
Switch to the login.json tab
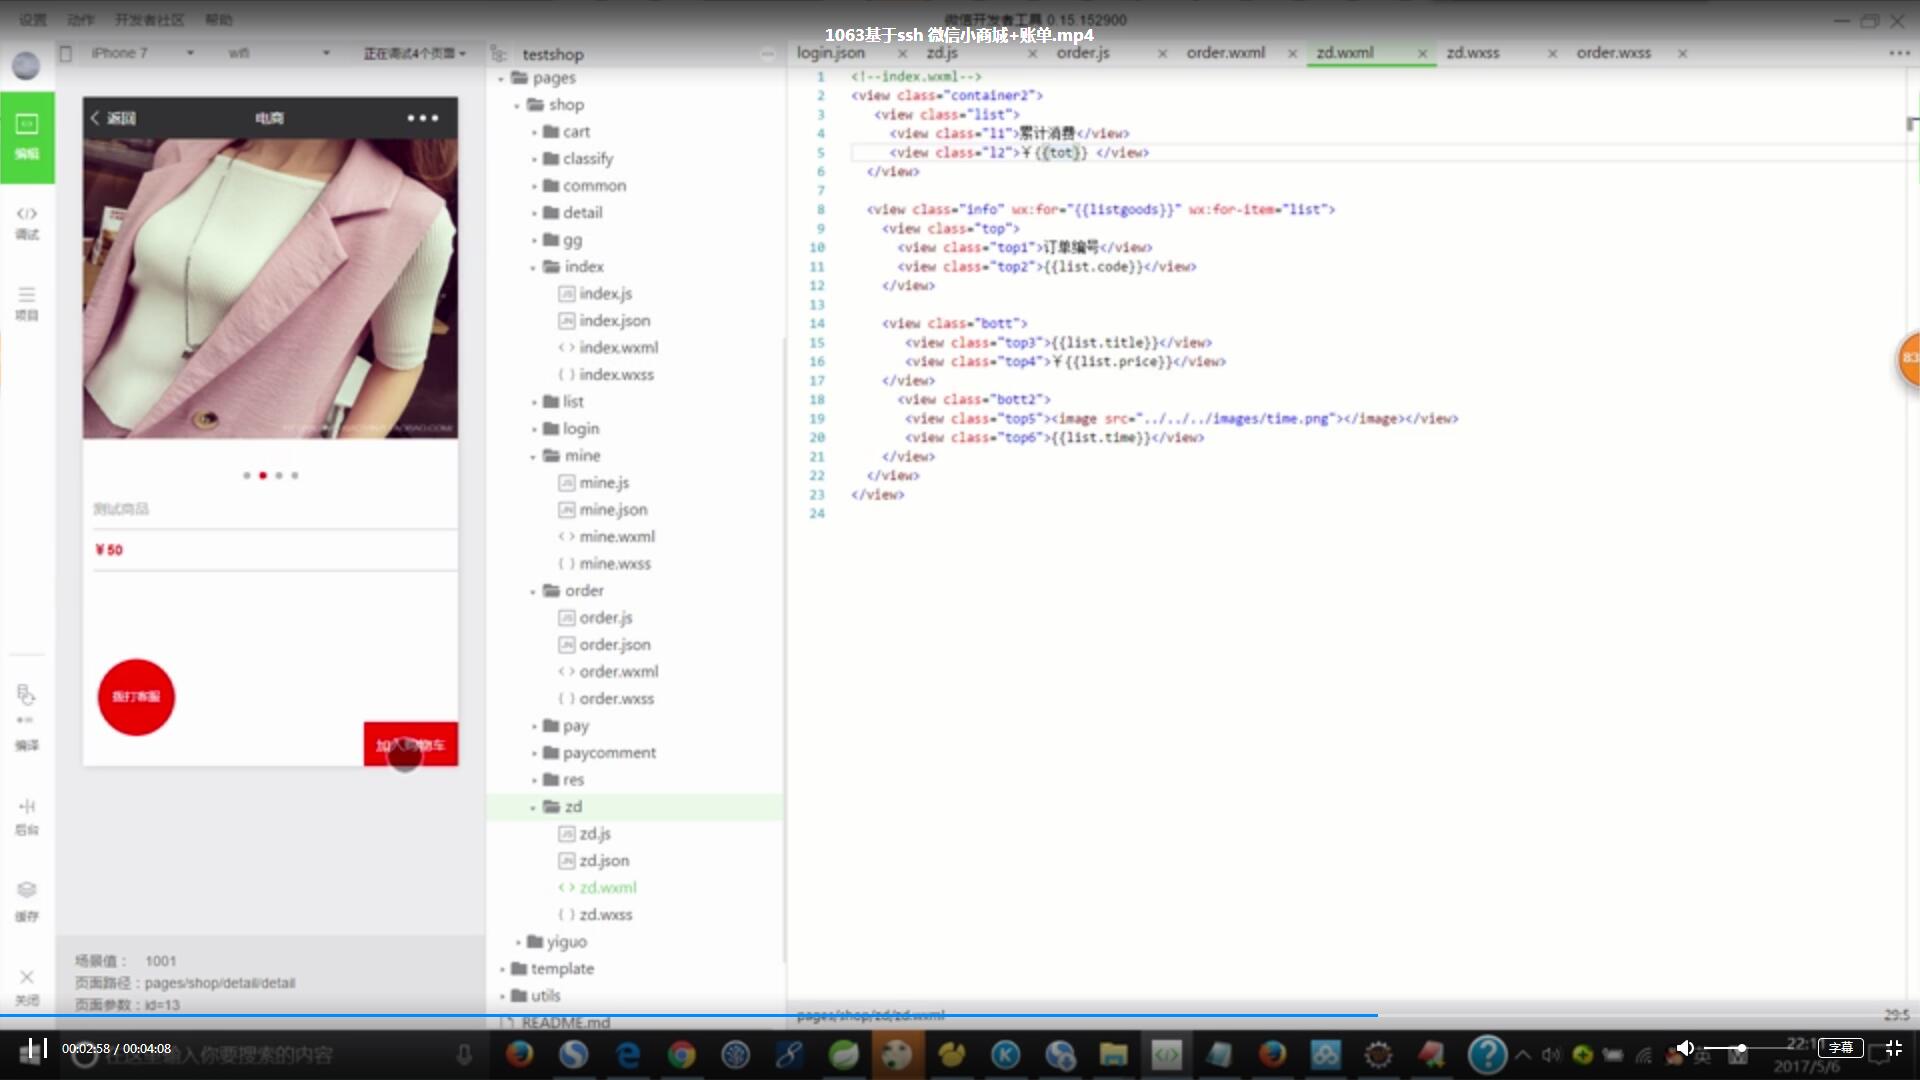point(831,53)
